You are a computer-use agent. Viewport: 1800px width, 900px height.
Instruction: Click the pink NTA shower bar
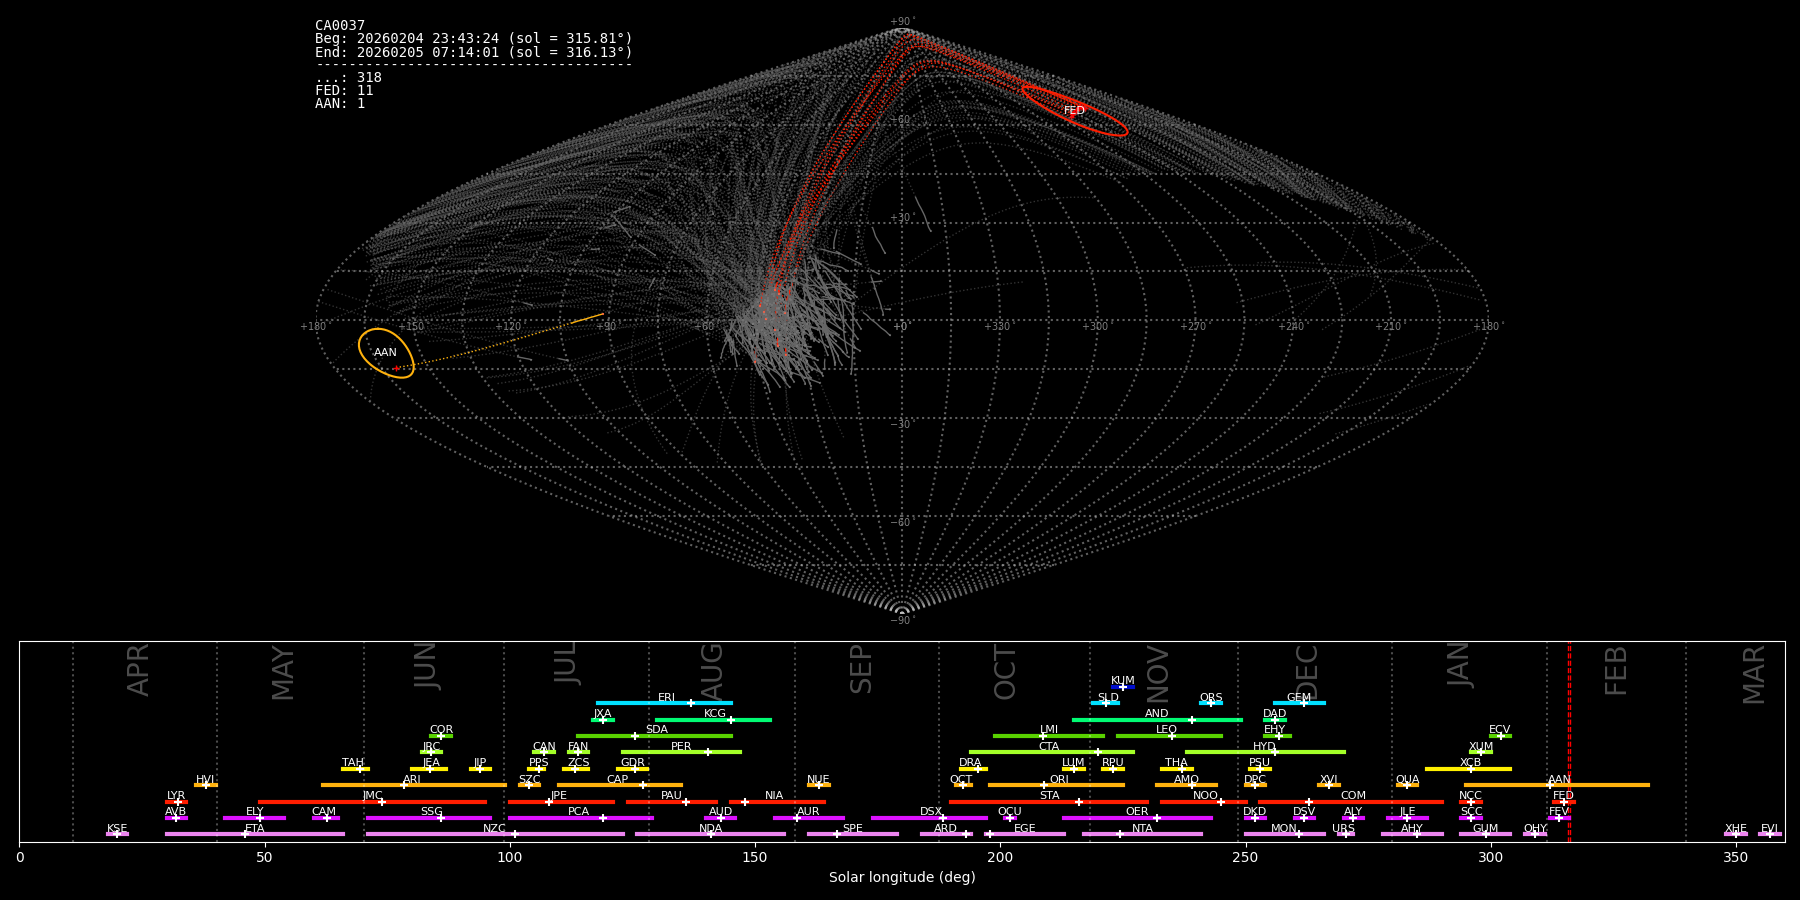click(1142, 834)
